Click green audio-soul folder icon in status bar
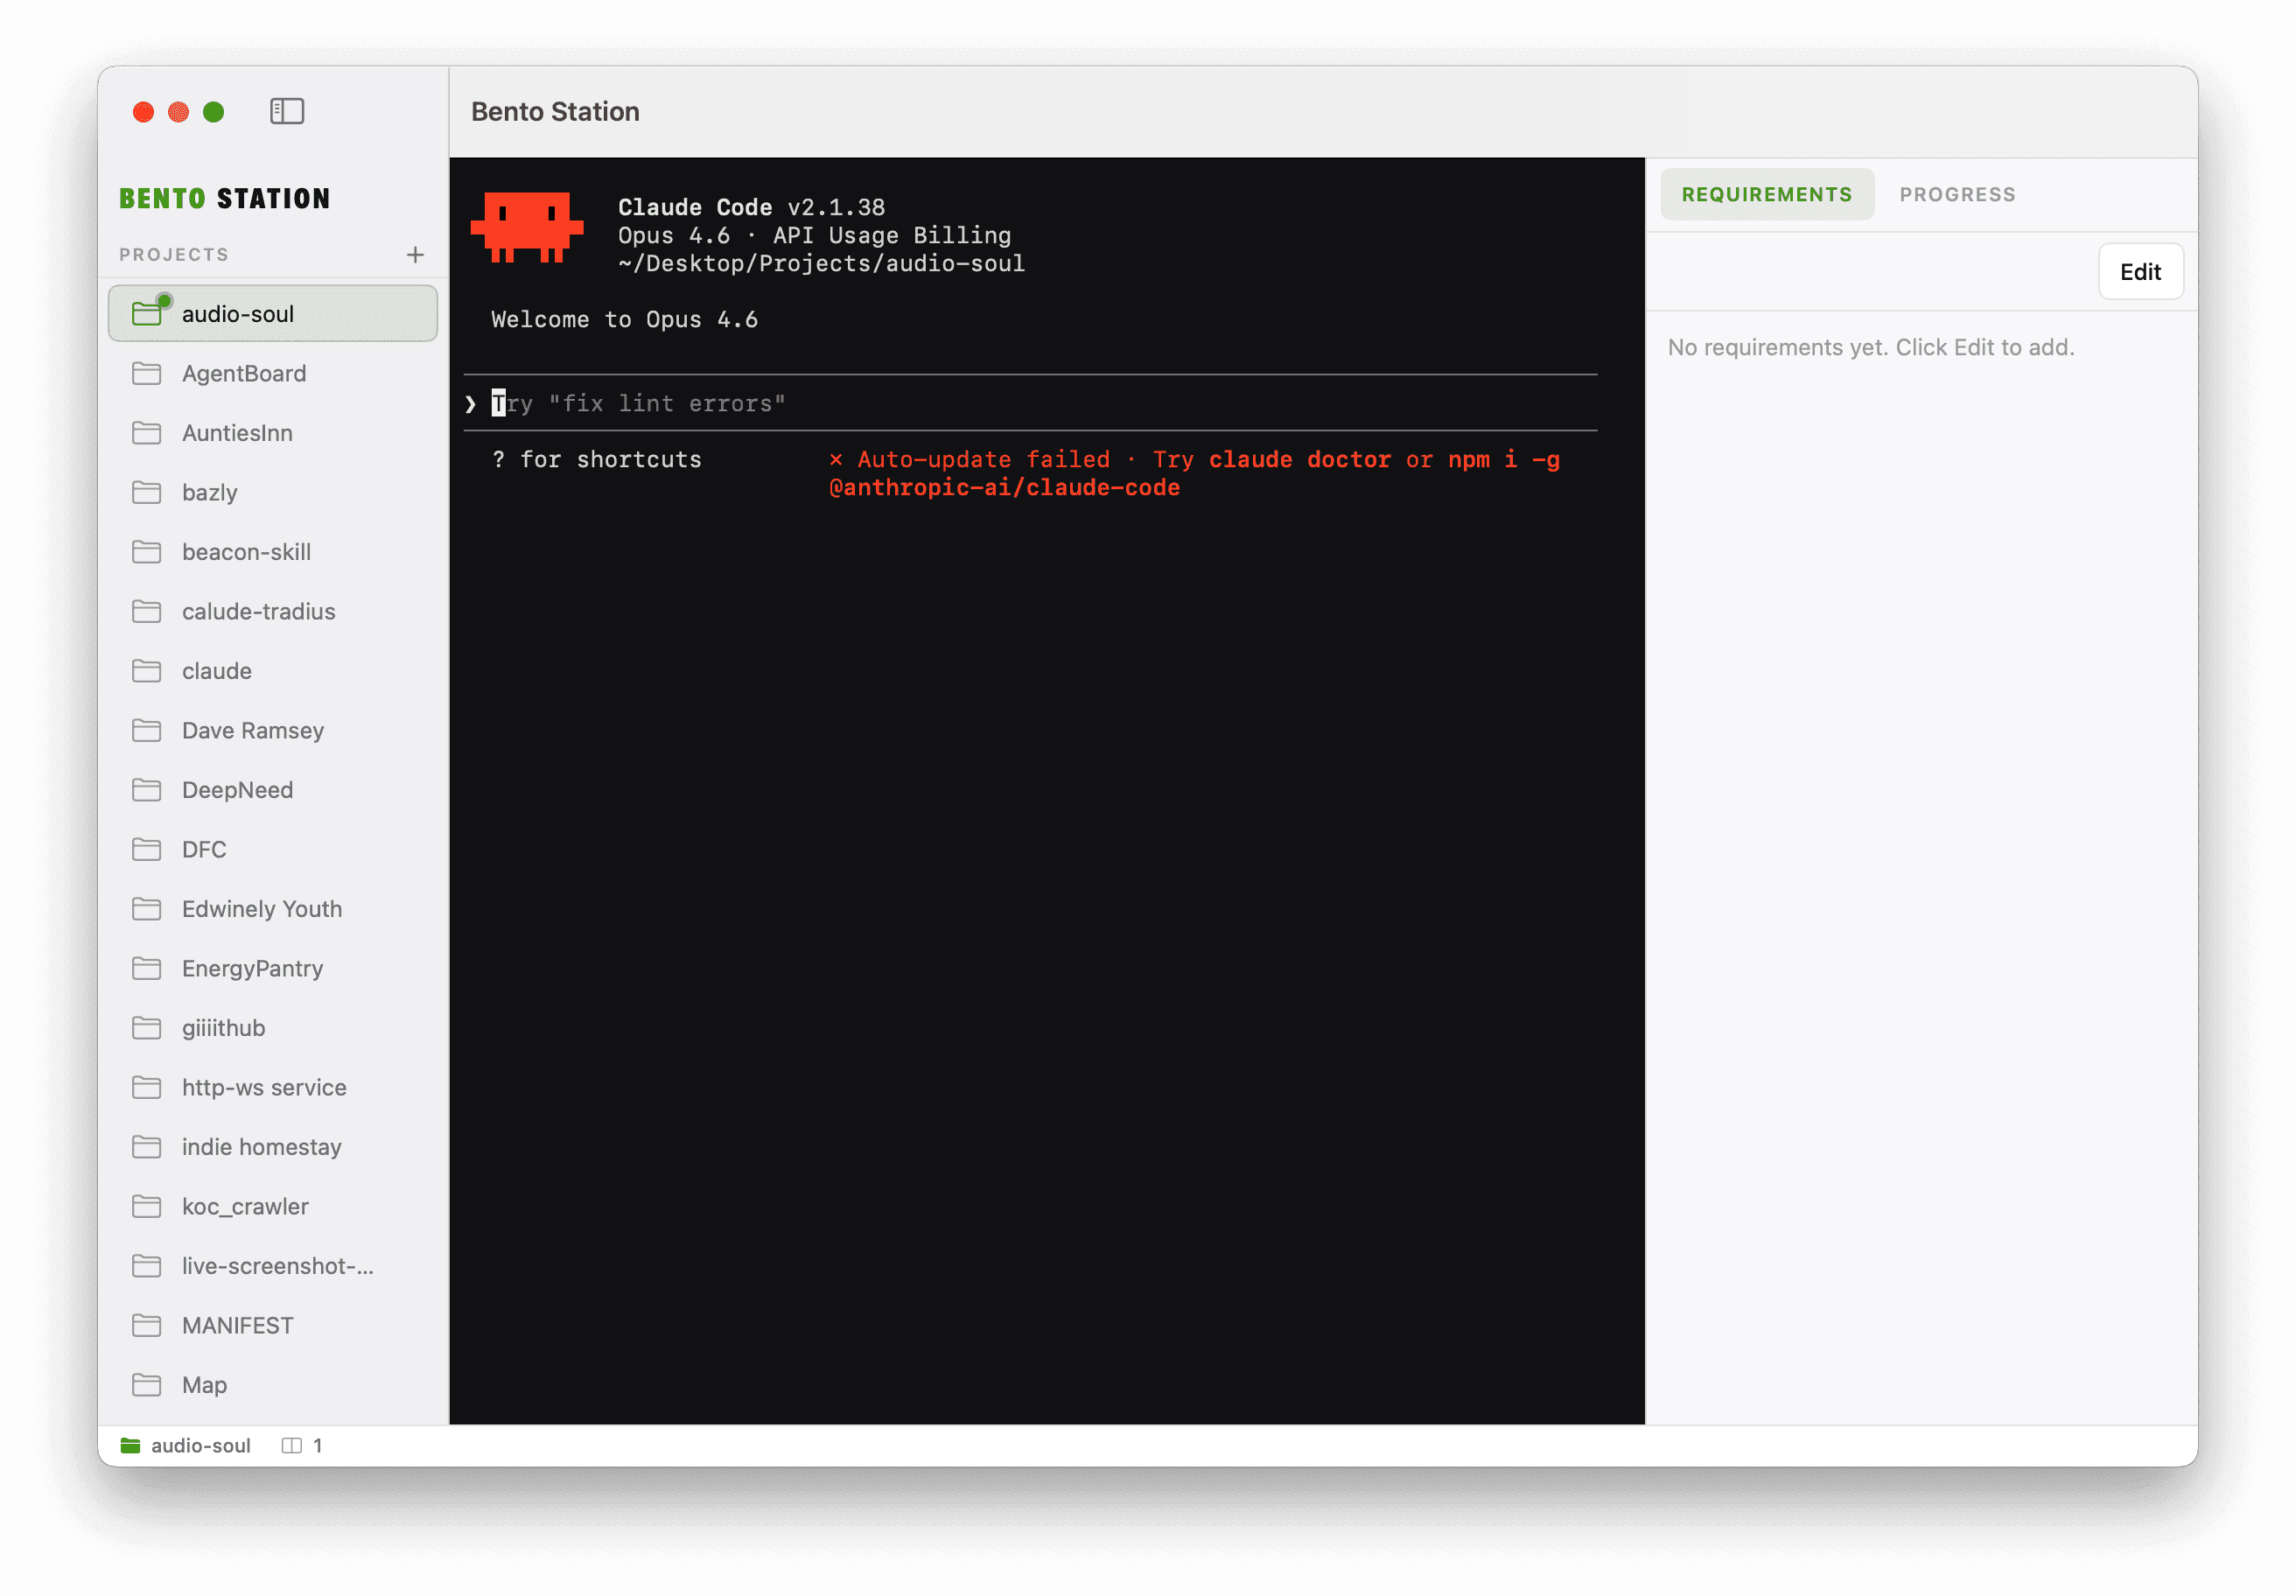The height and width of the screenshot is (1596, 2296). pyautogui.click(x=130, y=1445)
